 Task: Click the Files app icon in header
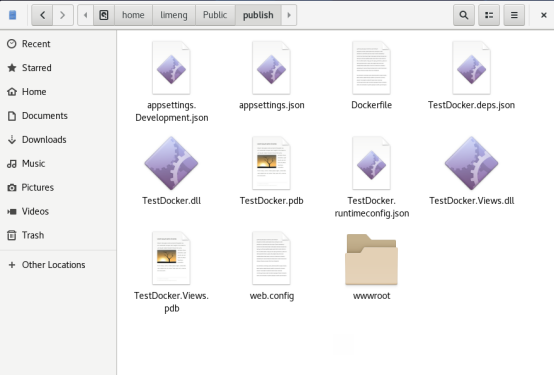[13, 15]
